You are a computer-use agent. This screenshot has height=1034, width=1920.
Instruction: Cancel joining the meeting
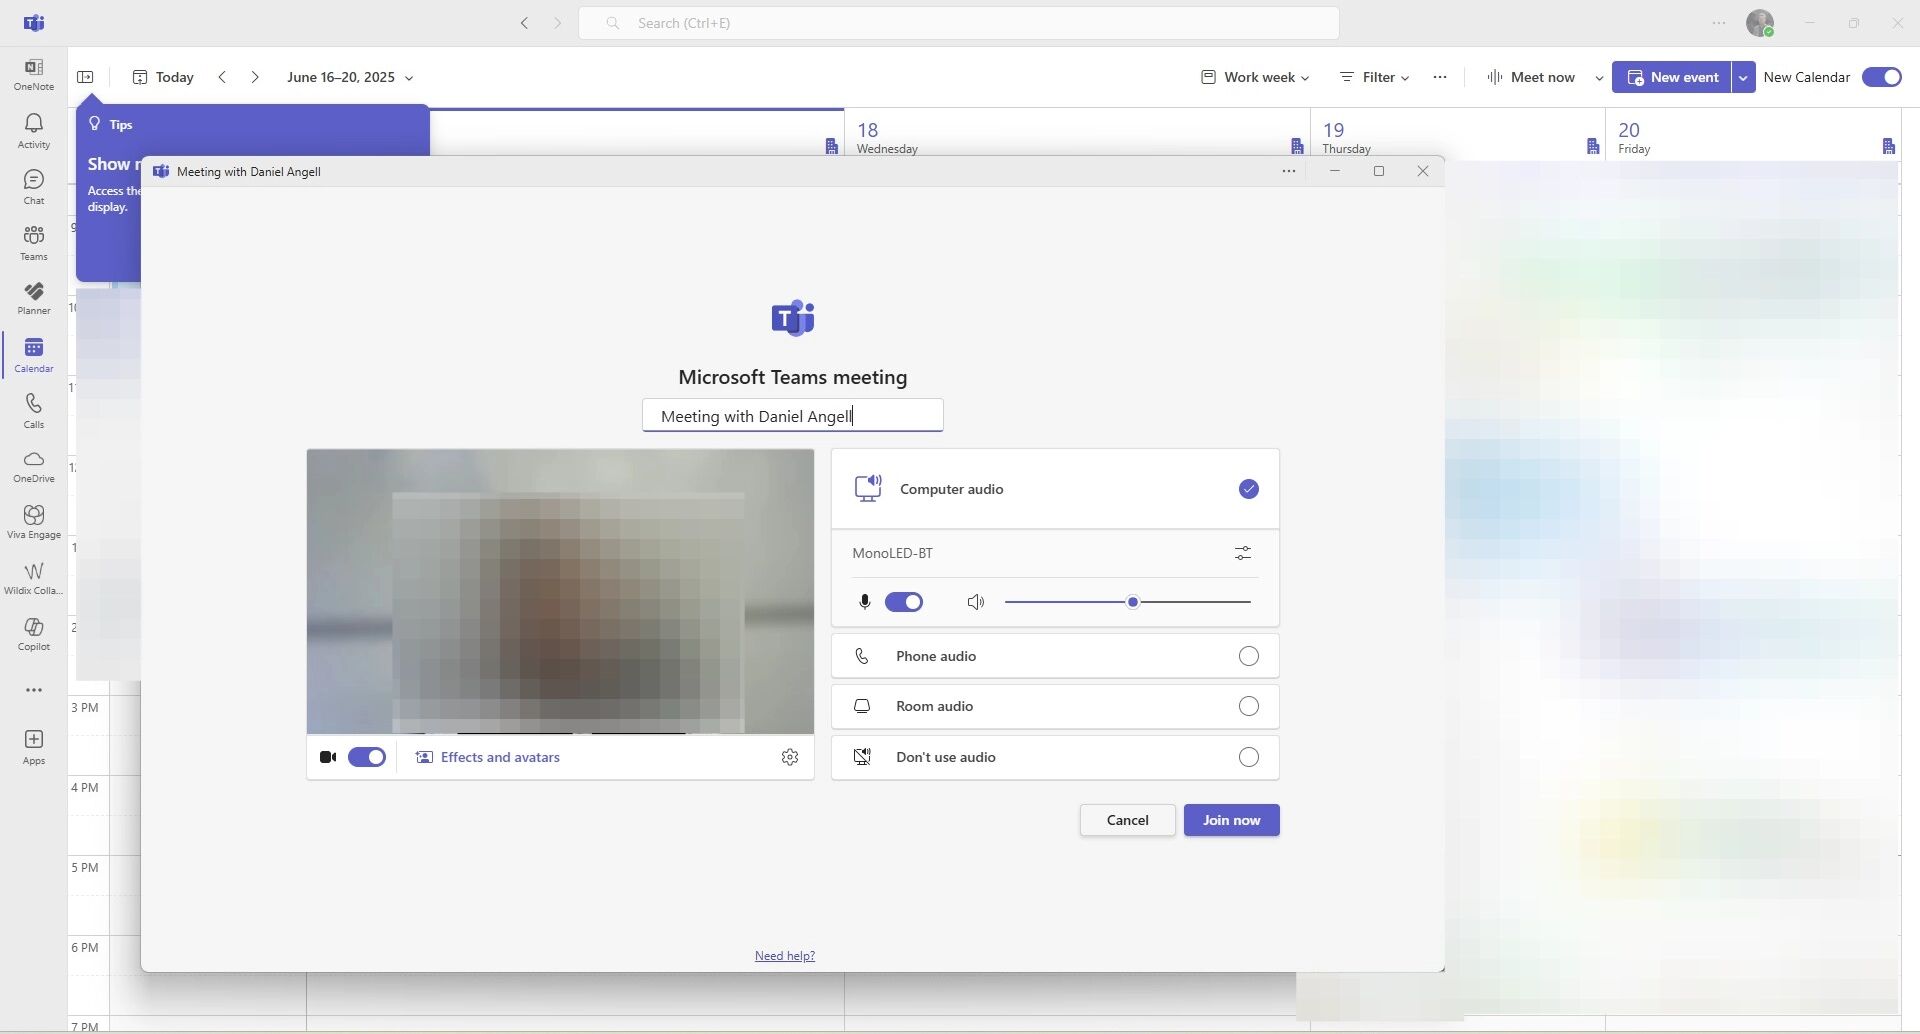[1127, 820]
